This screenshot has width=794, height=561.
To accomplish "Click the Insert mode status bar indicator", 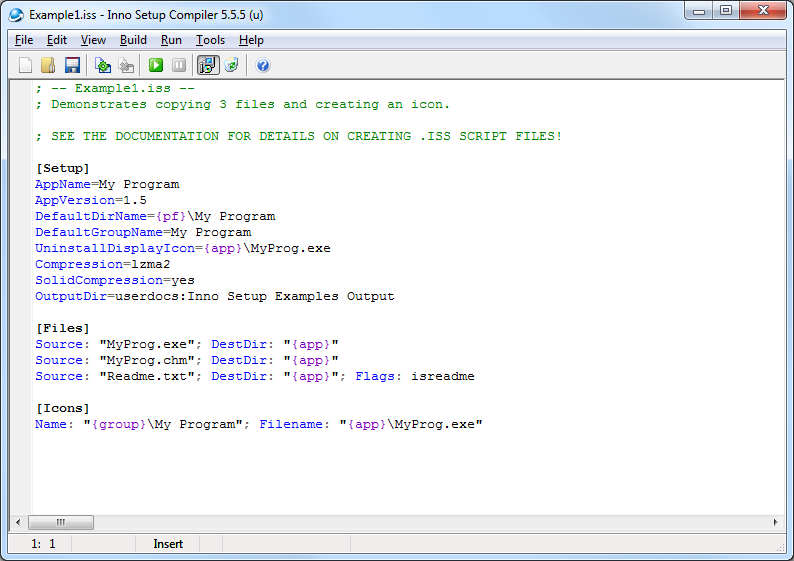I will [x=168, y=544].
